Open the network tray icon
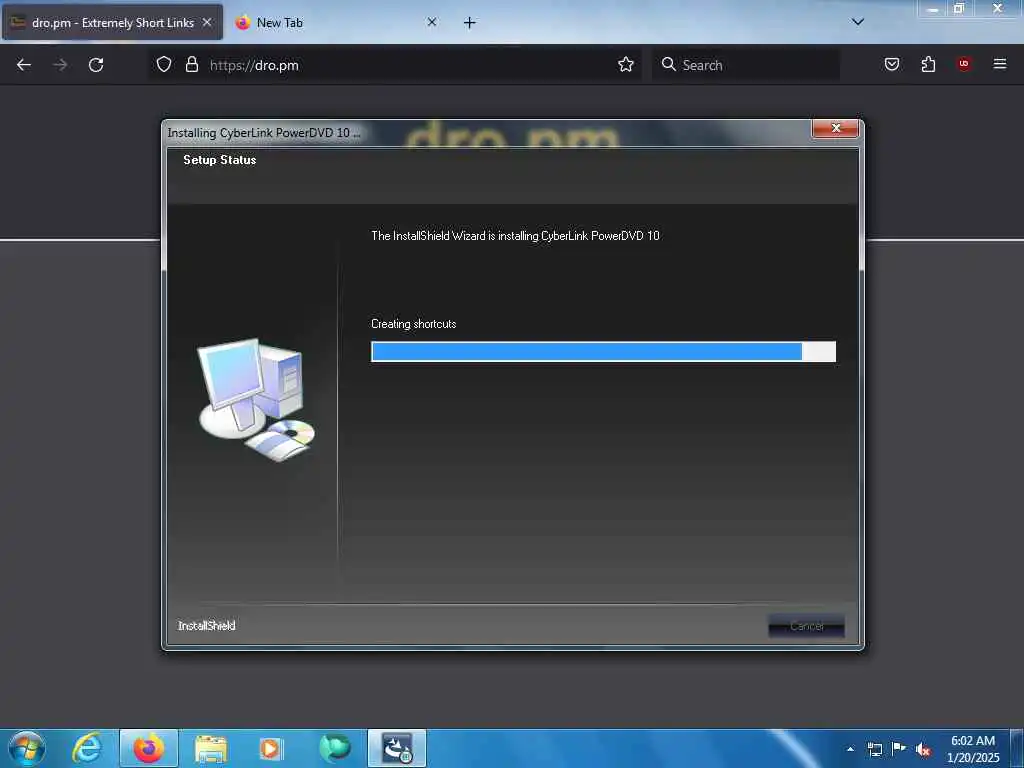This screenshot has height=768, width=1024. [x=874, y=749]
